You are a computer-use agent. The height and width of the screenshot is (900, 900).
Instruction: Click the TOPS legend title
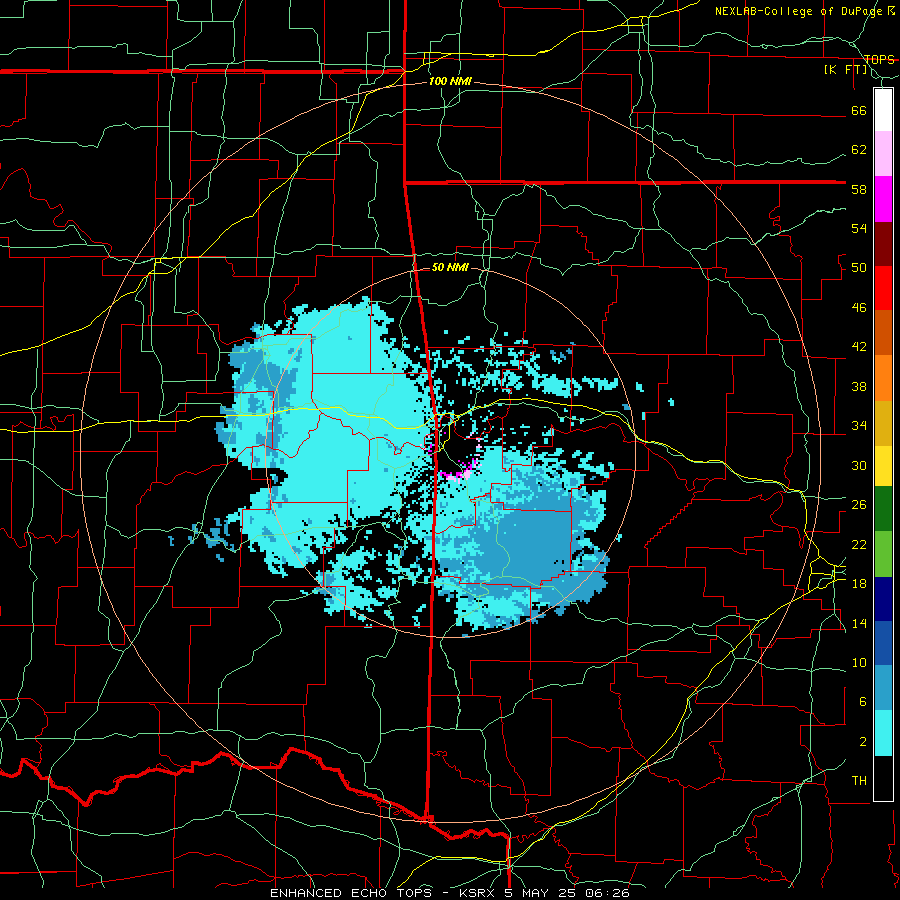click(879, 59)
